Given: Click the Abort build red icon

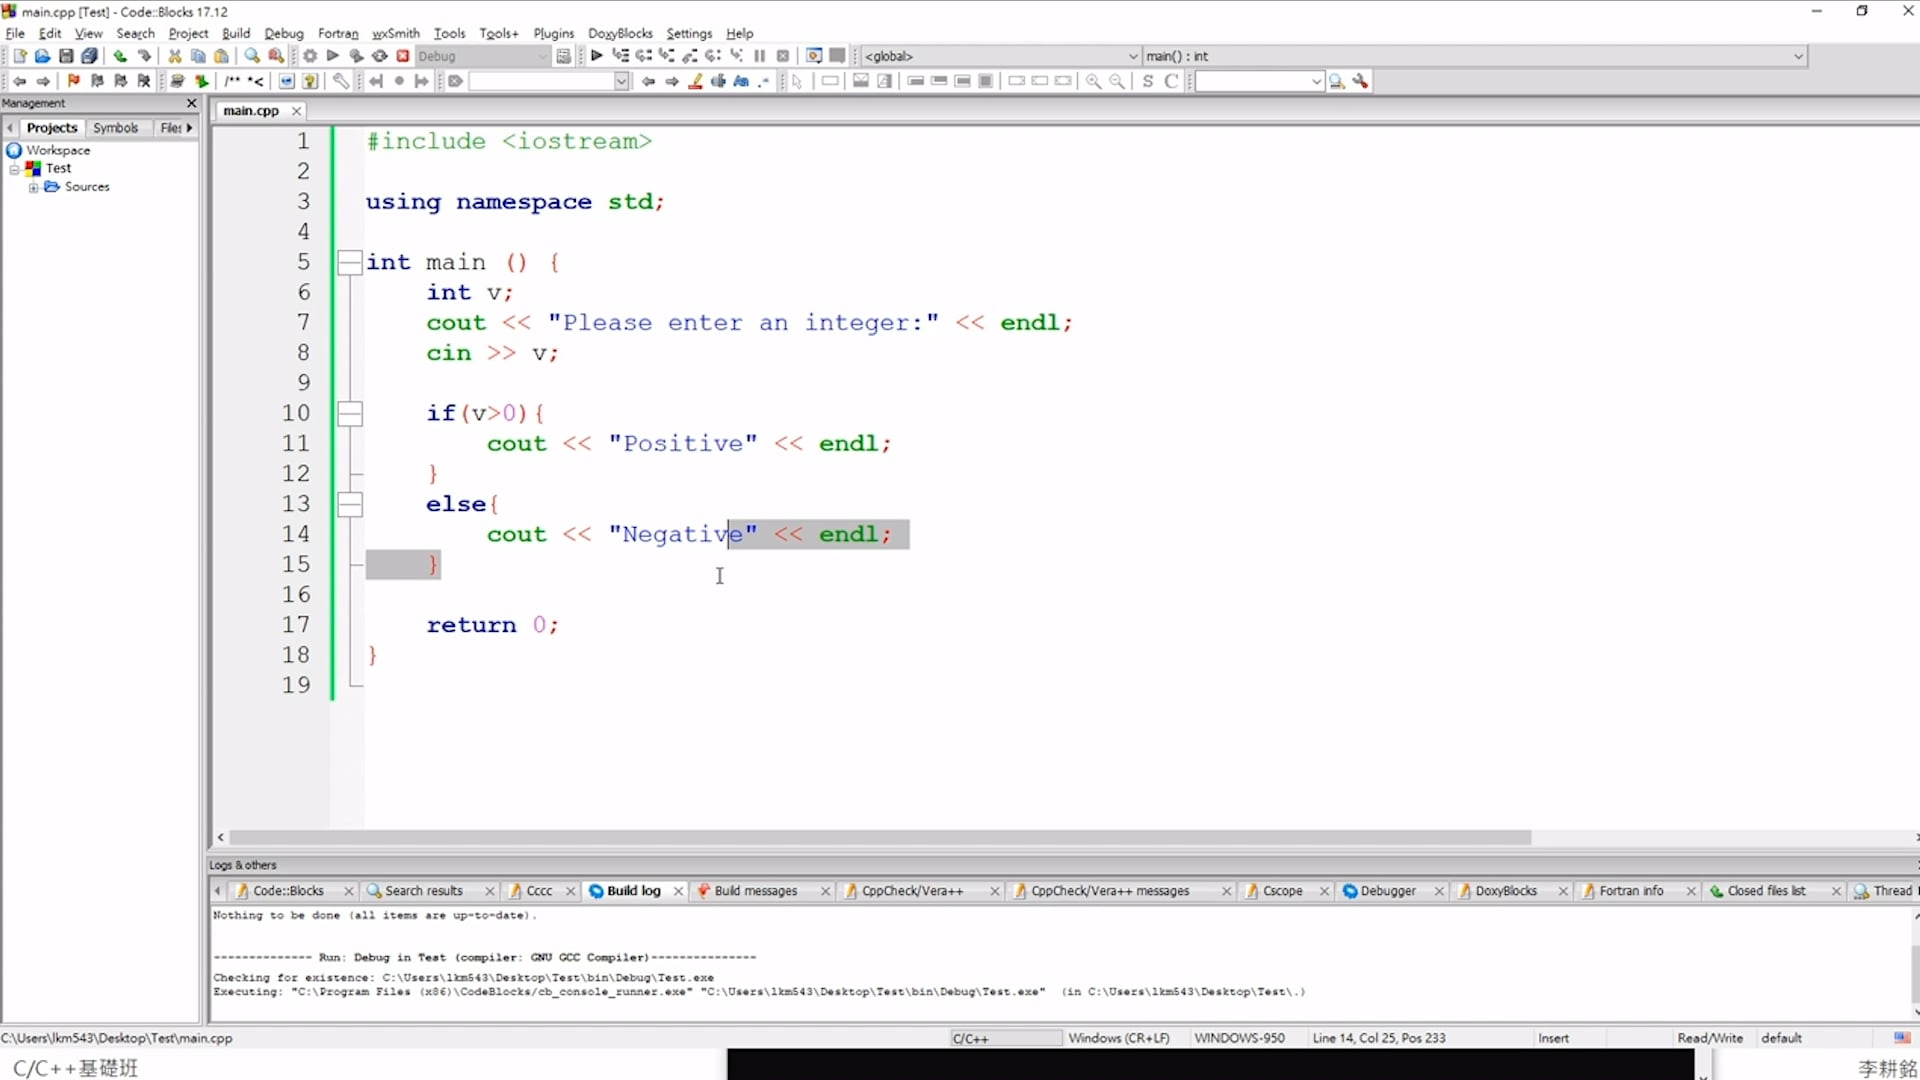Looking at the screenshot, I should tap(403, 56).
